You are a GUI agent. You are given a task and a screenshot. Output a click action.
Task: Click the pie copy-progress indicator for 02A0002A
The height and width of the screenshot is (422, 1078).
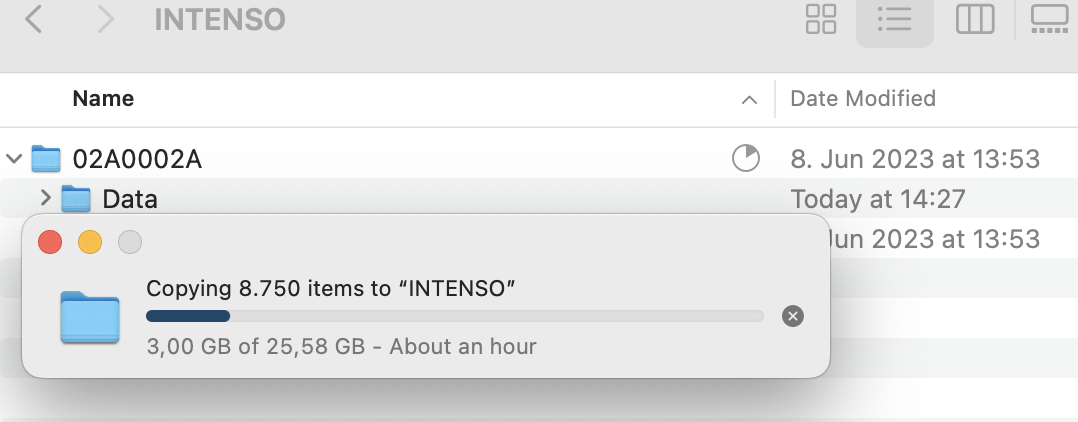[746, 158]
